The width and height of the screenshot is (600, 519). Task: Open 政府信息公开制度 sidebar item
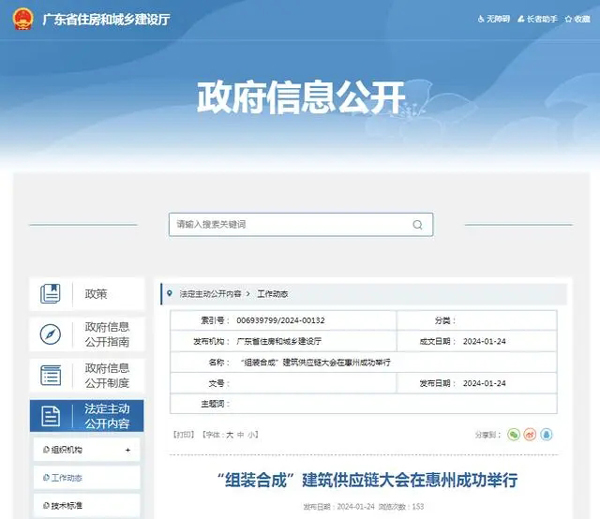click(87, 375)
